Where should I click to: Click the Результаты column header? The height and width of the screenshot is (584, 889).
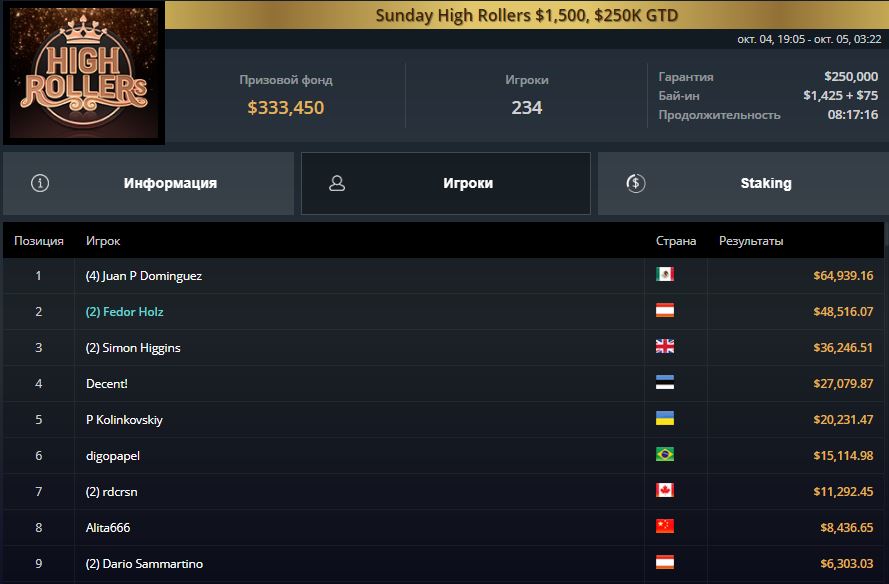click(x=751, y=241)
